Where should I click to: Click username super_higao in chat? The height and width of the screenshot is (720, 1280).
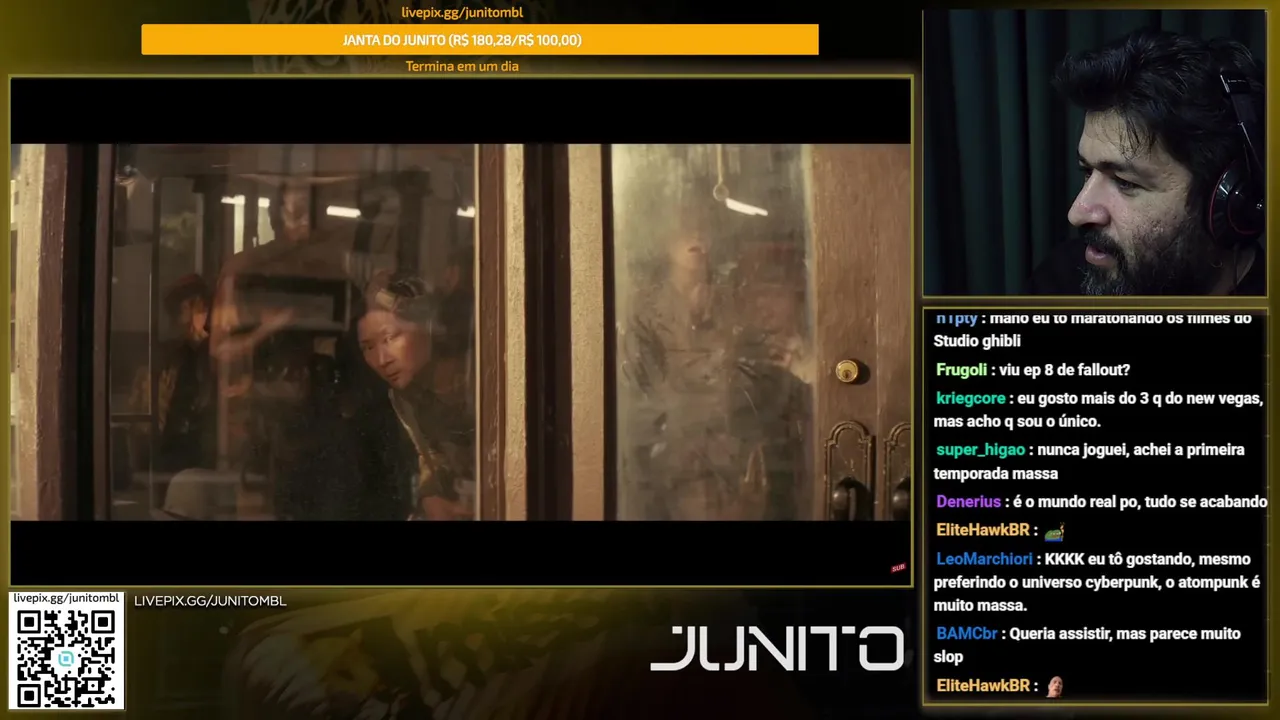click(x=980, y=450)
